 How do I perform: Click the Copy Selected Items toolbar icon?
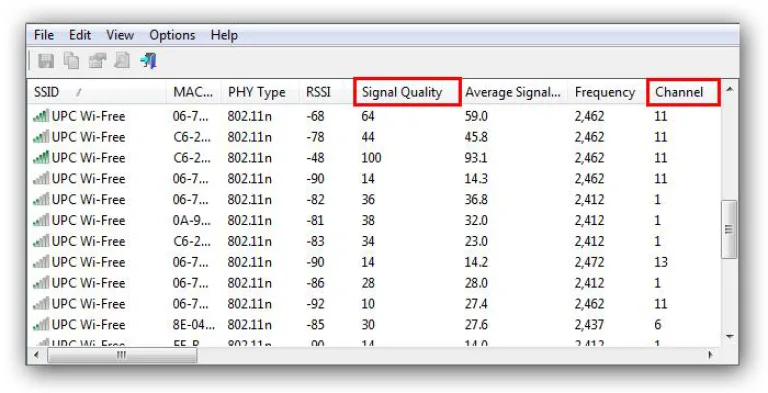pos(72,61)
